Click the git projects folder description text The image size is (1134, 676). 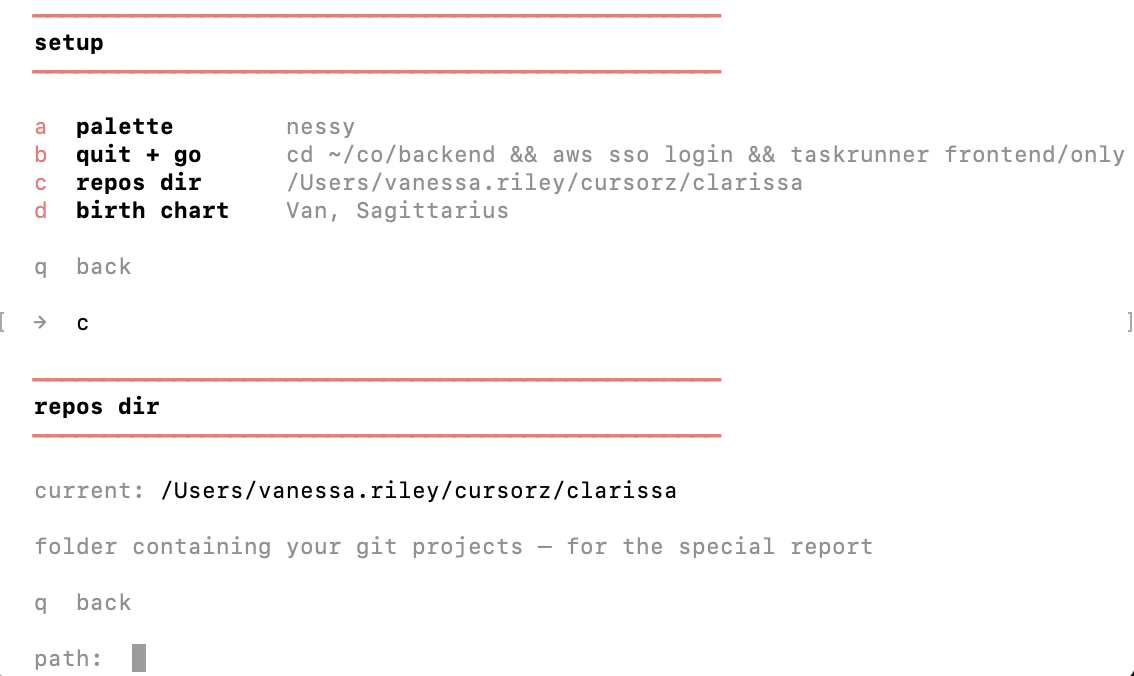pos(453,547)
